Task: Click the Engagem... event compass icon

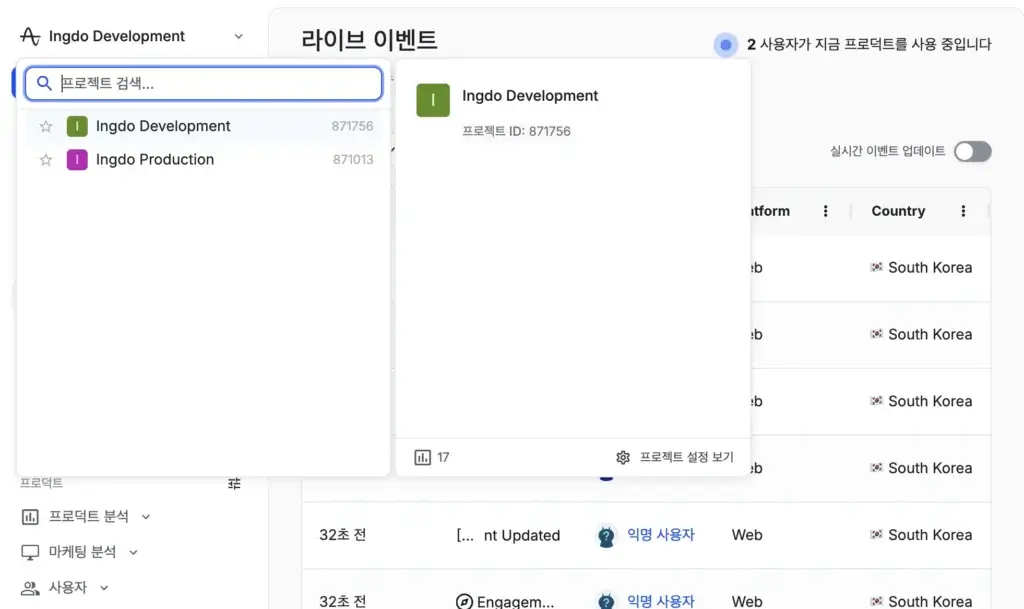Action: 464,601
